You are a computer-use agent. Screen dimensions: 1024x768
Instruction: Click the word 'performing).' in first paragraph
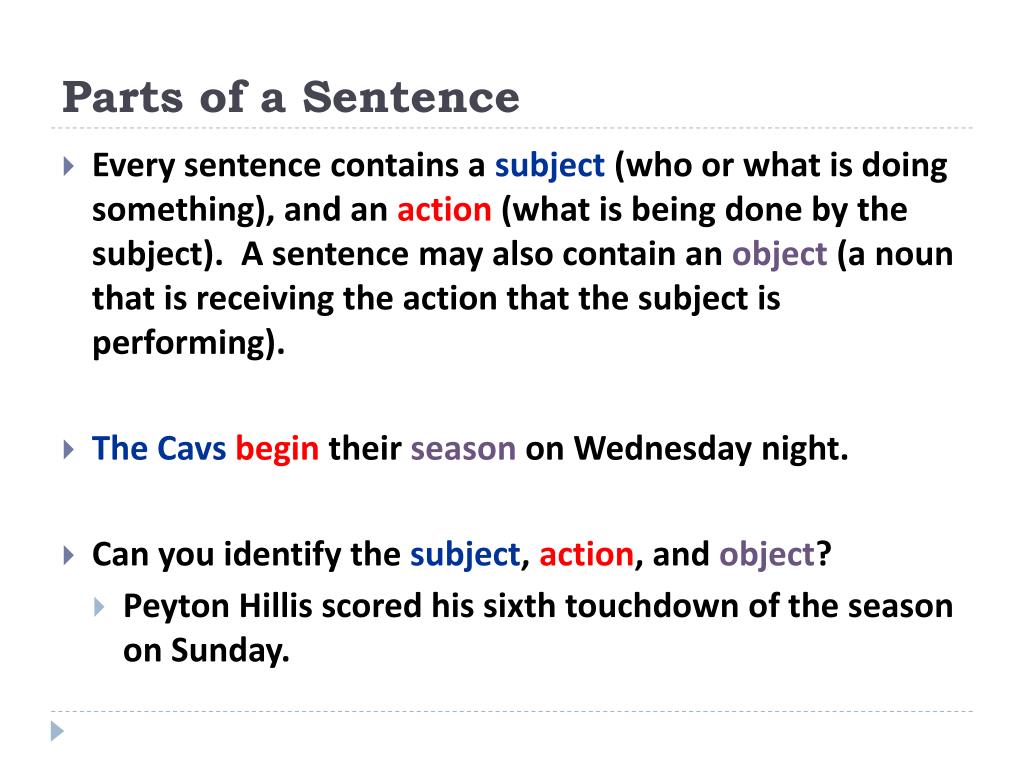(x=188, y=344)
